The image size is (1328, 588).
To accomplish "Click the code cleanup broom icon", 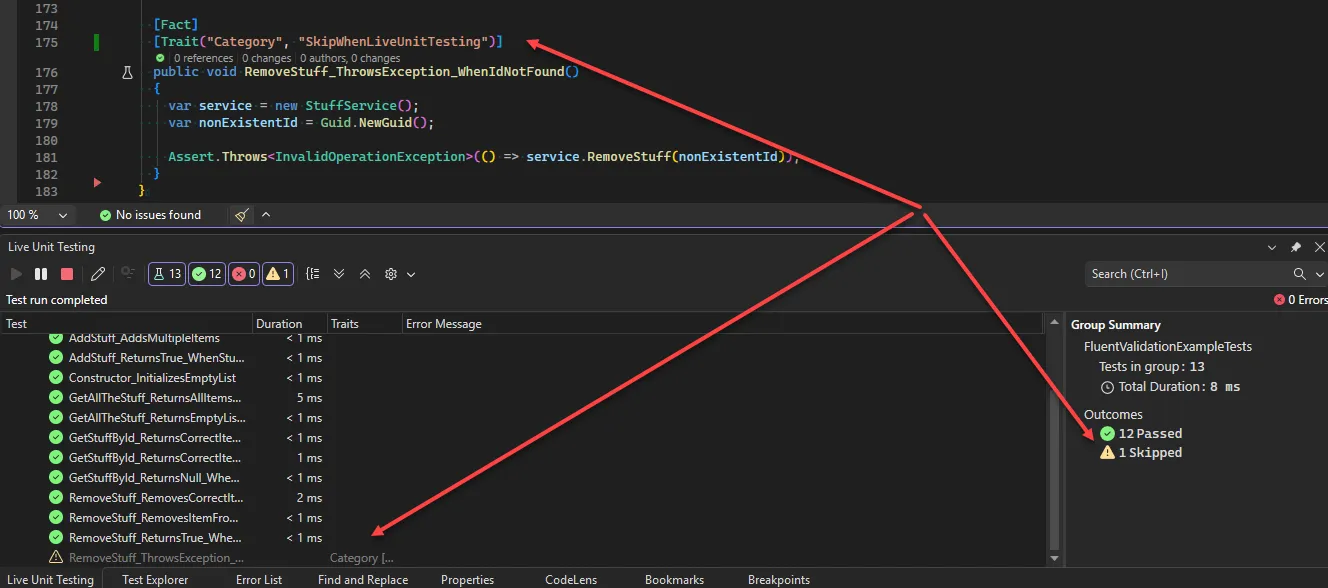I will (x=240, y=214).
